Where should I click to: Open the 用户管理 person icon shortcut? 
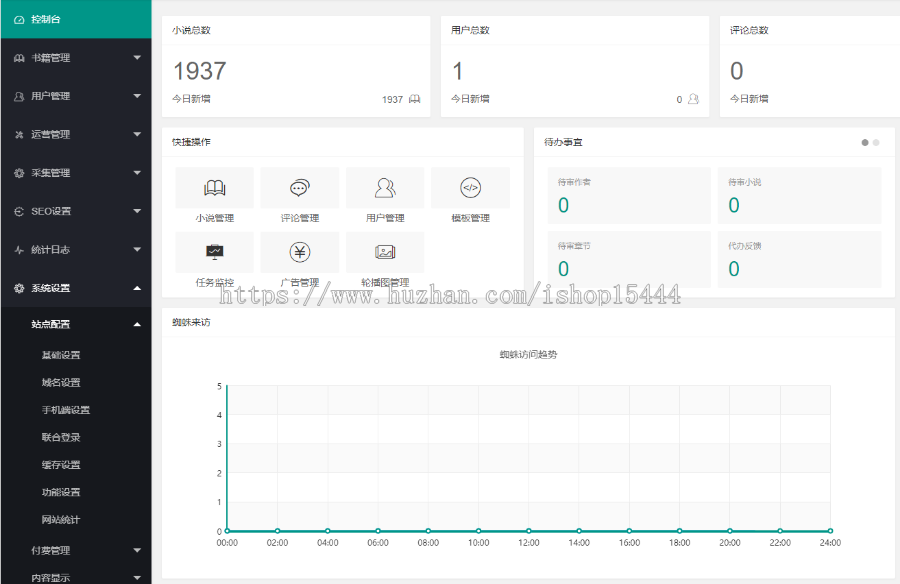point(385,188)
